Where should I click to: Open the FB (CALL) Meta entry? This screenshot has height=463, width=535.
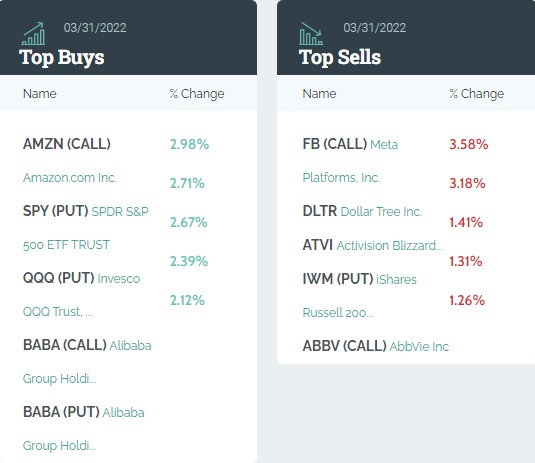[350, 144]
